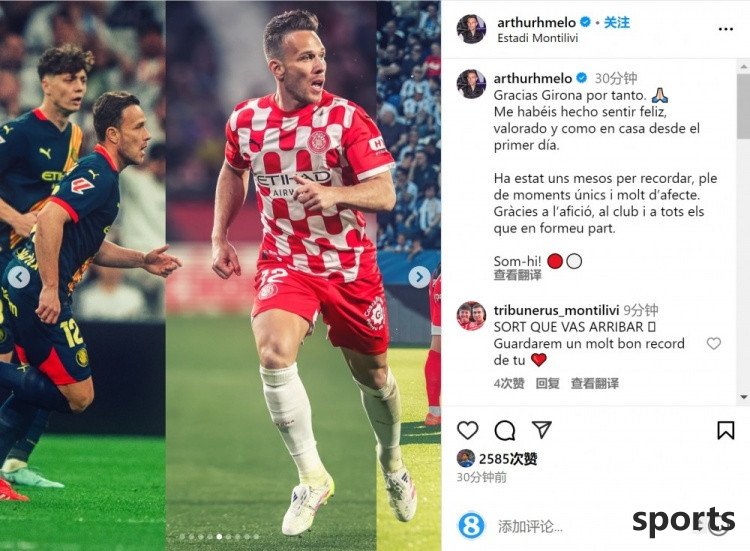Click the comments scrollbar down arrow

[743, 397]
